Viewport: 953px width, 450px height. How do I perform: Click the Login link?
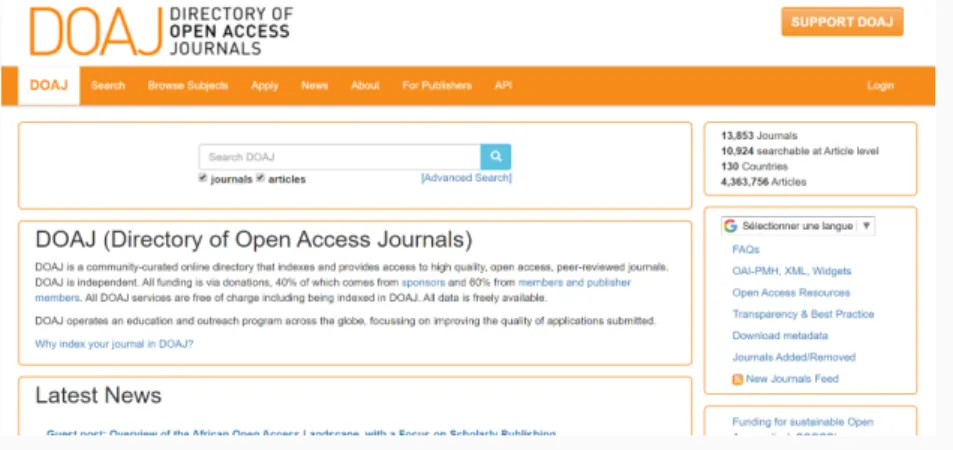pyautogui.click(x=880, y=86)
